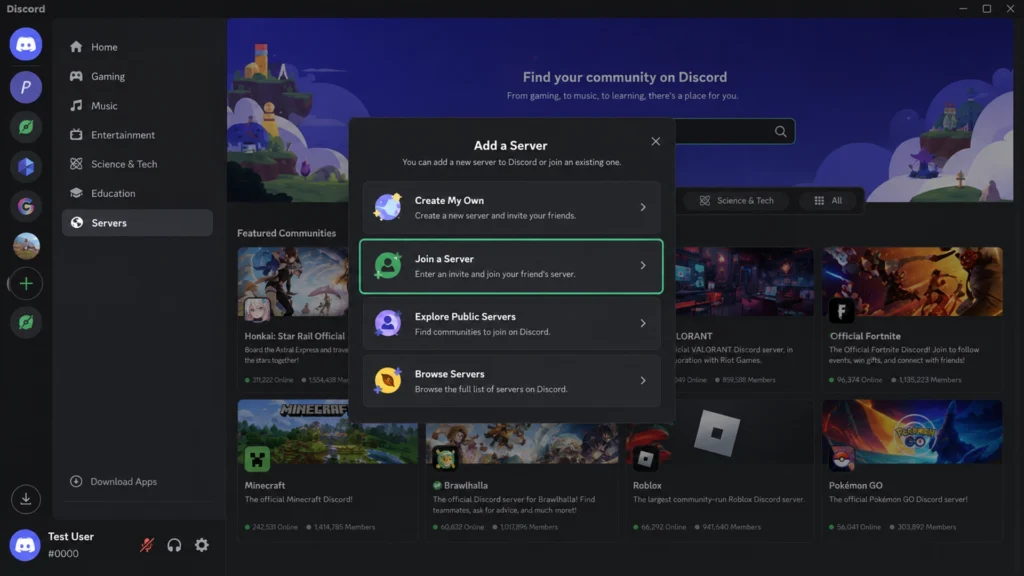Click the Minecraft creeper server icon

click(257, 458)
